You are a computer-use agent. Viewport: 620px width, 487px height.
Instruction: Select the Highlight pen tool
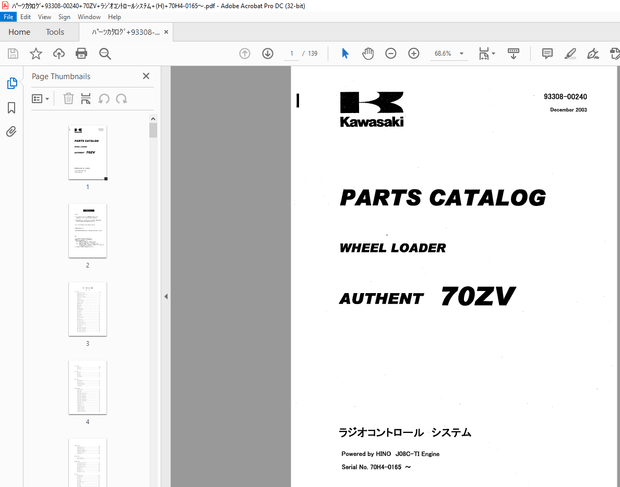[570, 53]
